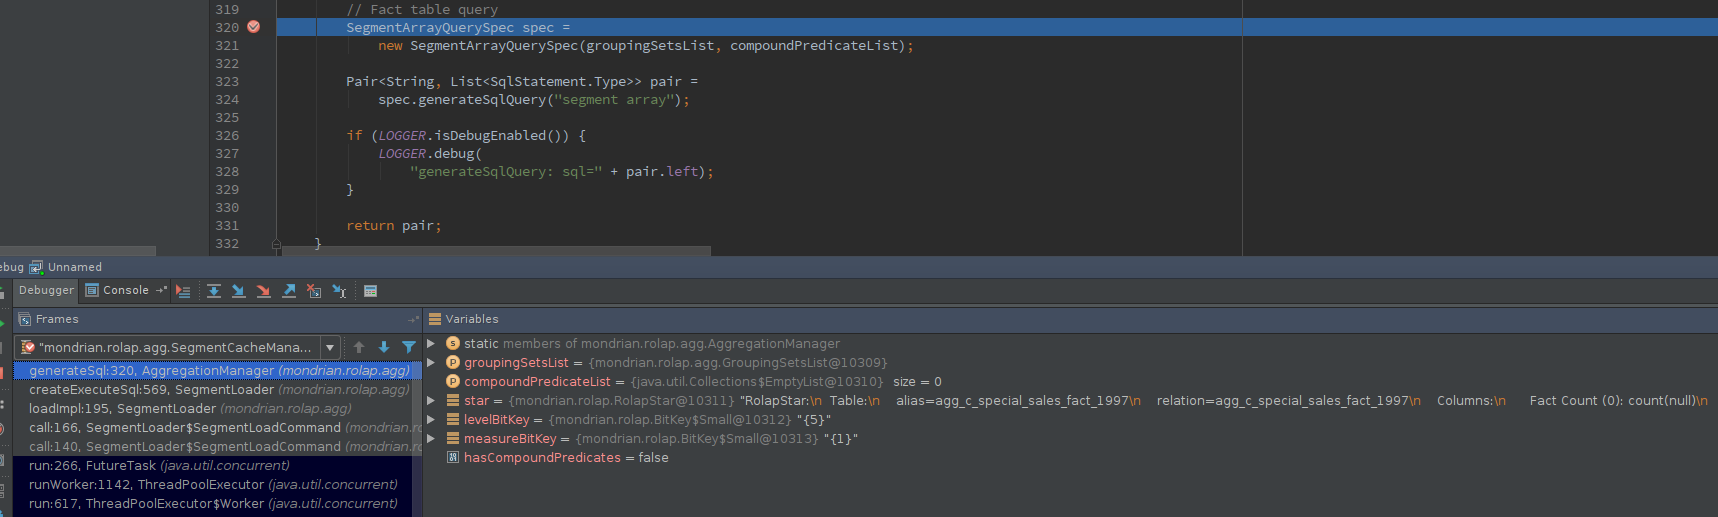Click the Show Execution Point icon
Screen dimensions: 1718x517
pyautogui.click(x=183, y=291)
